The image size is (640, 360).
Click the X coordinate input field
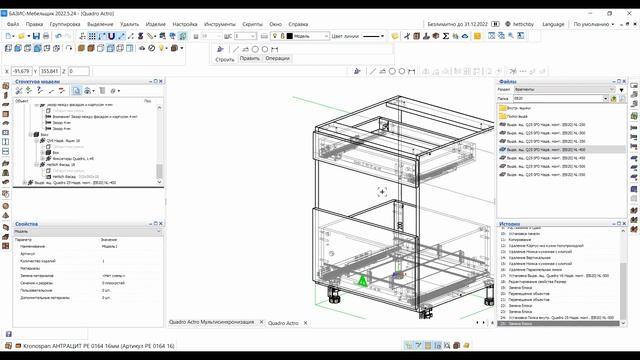(21, 71)
